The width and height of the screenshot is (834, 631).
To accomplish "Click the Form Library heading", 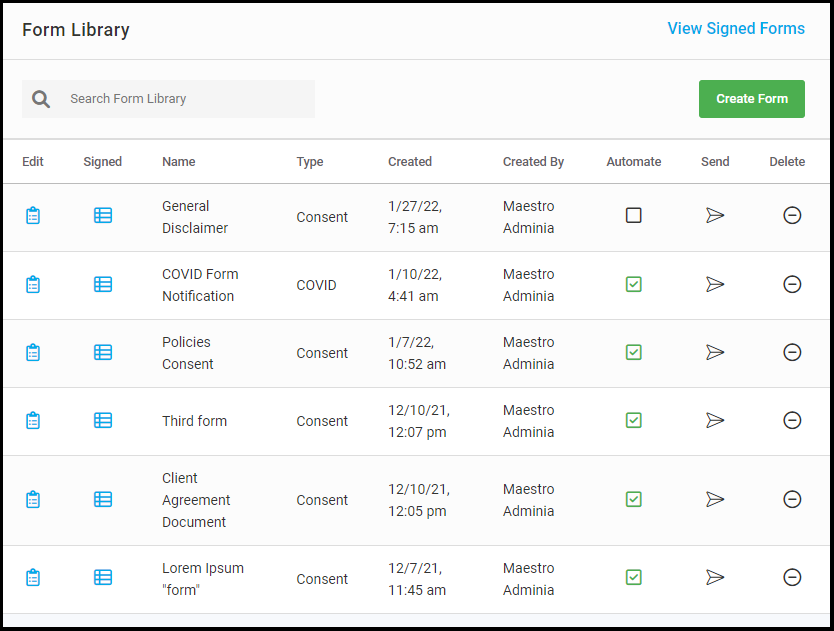I will (76, 30).
